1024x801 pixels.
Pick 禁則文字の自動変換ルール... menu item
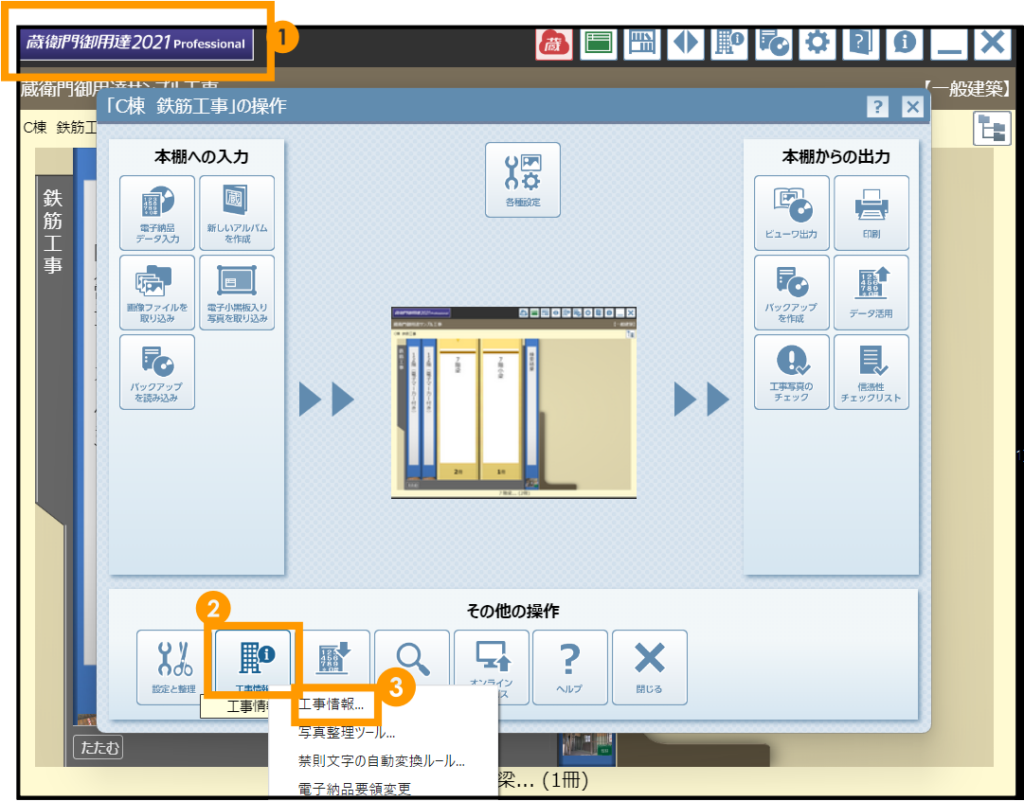pyautogui.click(x=381, y=761)
